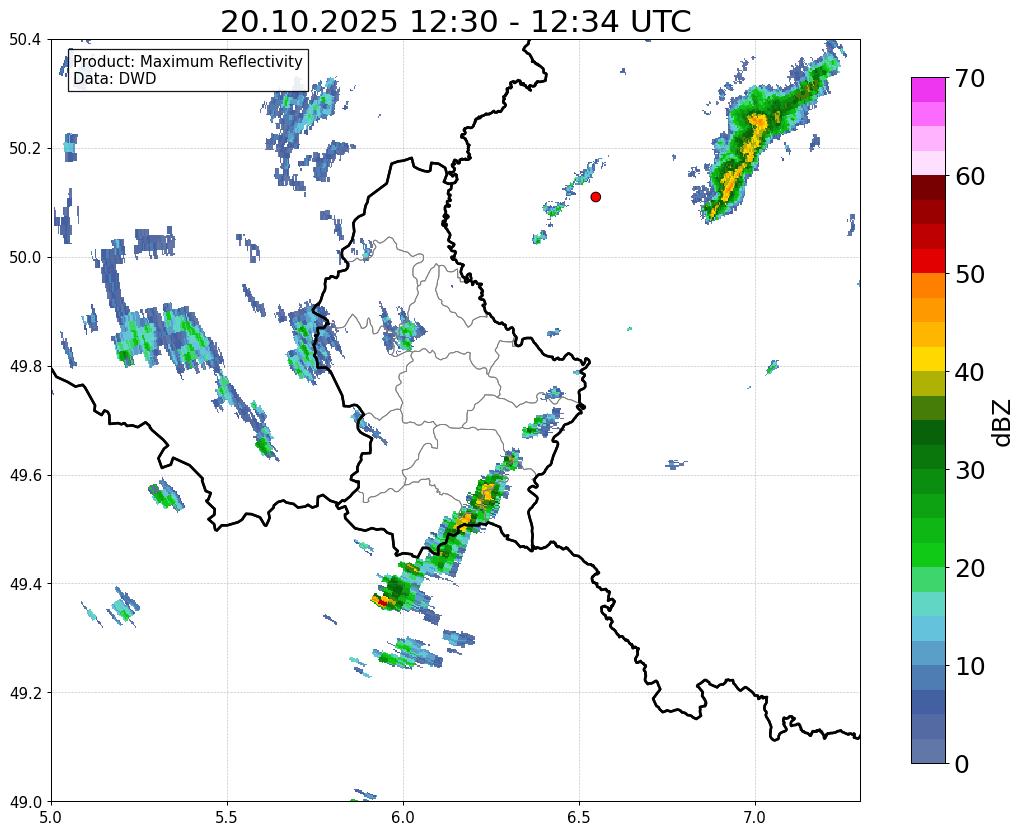This screenshot has height=834, width=1023.
Task: Click the 6.5 longitude tick label
Action: coord(579,817)
